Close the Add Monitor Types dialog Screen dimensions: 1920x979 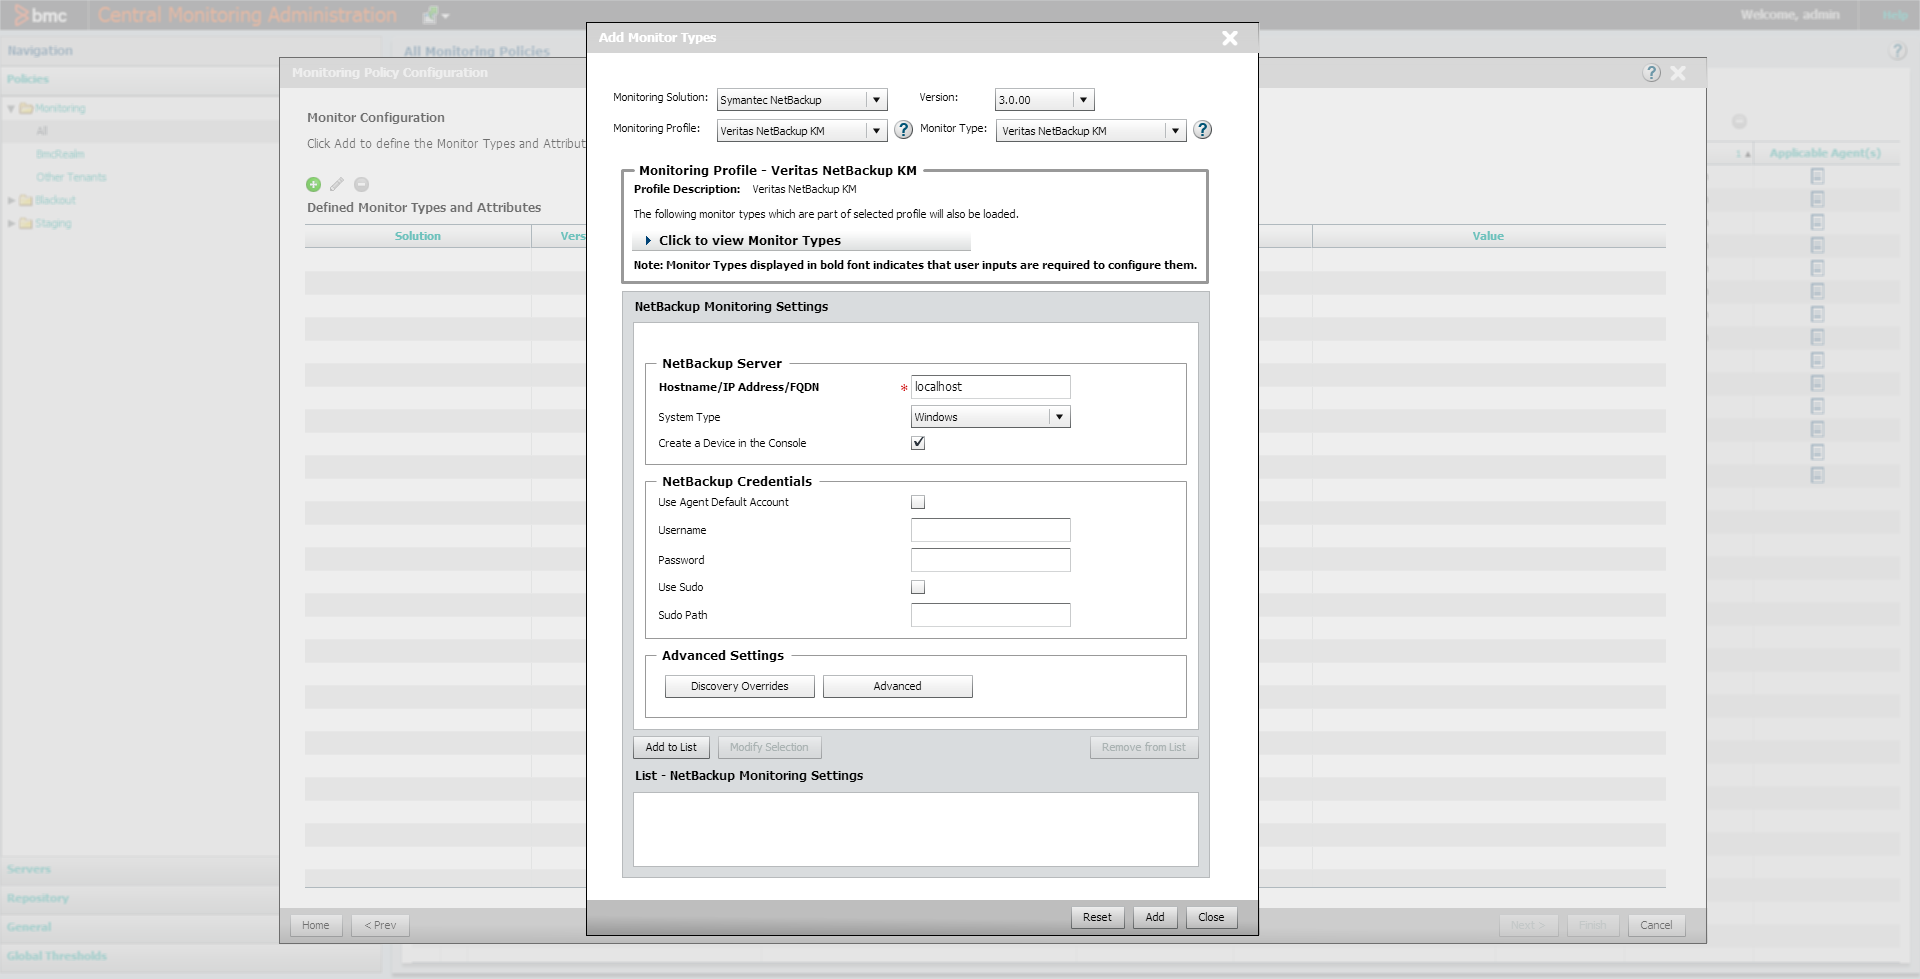coord(1230,38)
